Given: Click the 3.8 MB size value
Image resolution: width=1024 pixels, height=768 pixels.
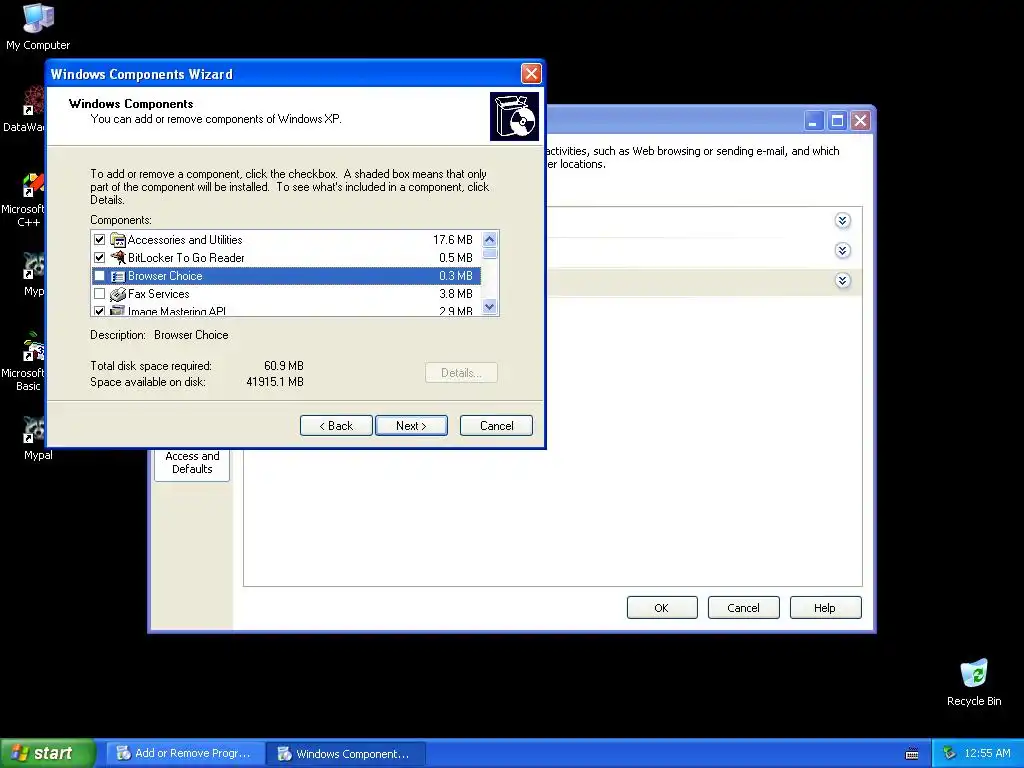Looking at the screenshot, I should [456, 294].
